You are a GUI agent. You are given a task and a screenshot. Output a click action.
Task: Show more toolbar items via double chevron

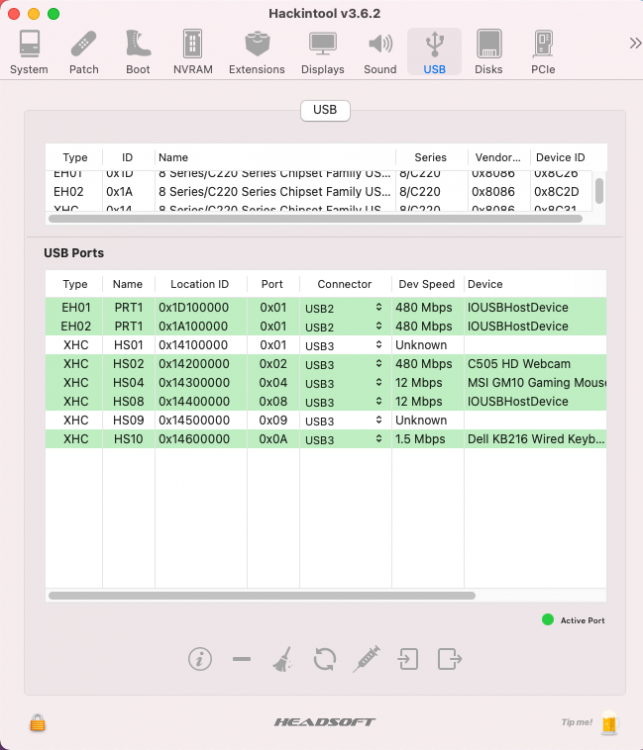pyautogui.click(x=635, y=44)
